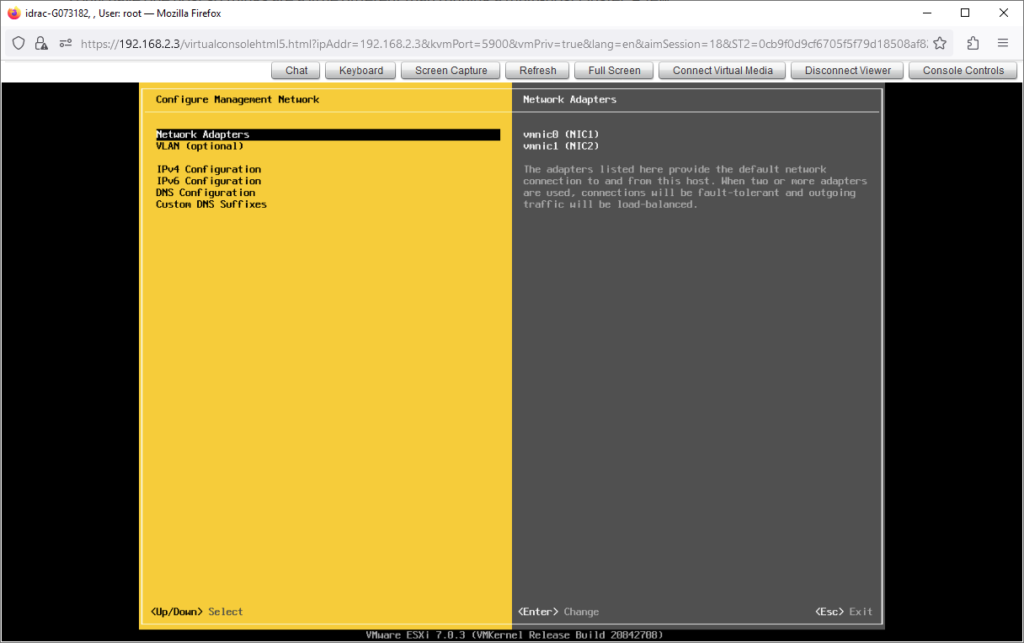Maximize the Firefox window

pyautogui.click(x=964, y=13)
